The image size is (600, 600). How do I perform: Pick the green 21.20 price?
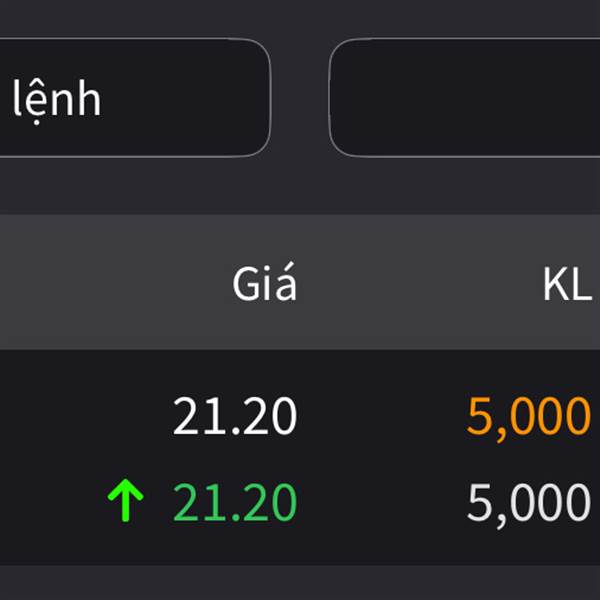(235, 502)
